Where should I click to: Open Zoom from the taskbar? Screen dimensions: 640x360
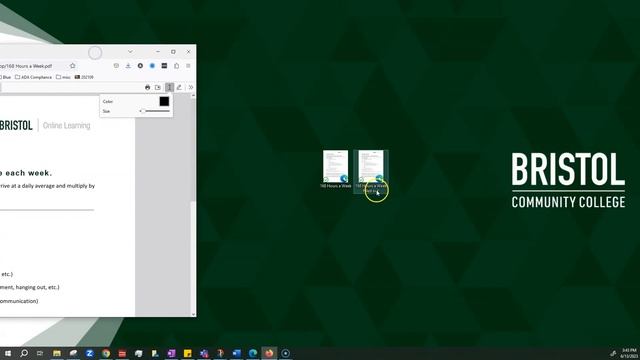[x=89, y=353]
